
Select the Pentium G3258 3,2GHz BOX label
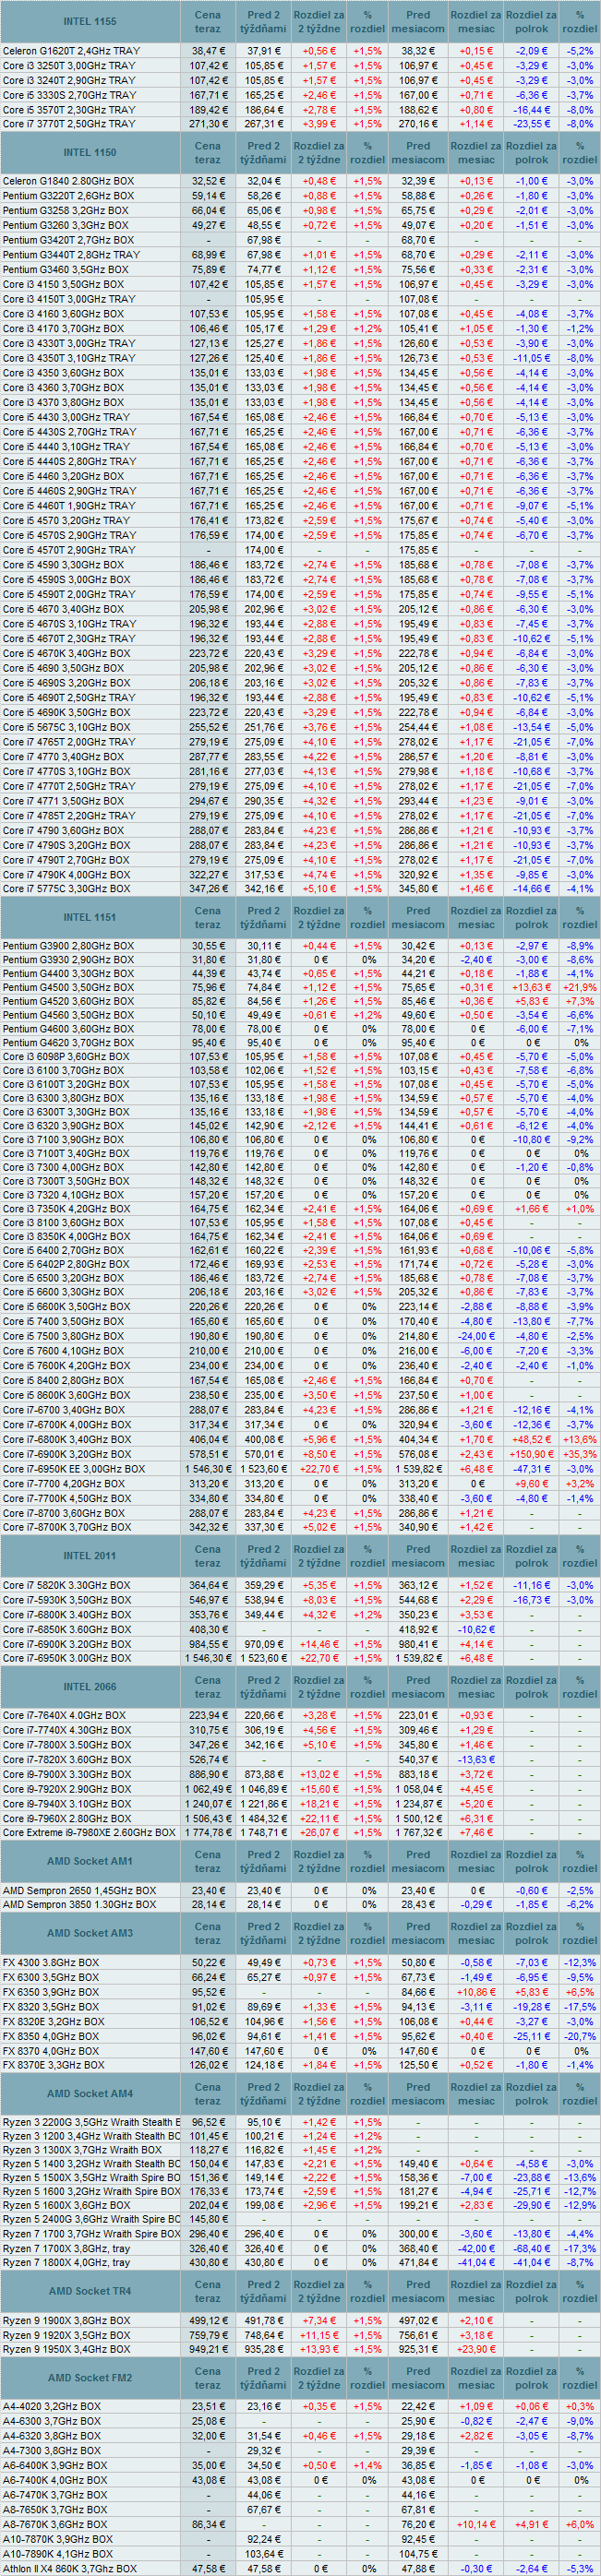pos(66,211)
